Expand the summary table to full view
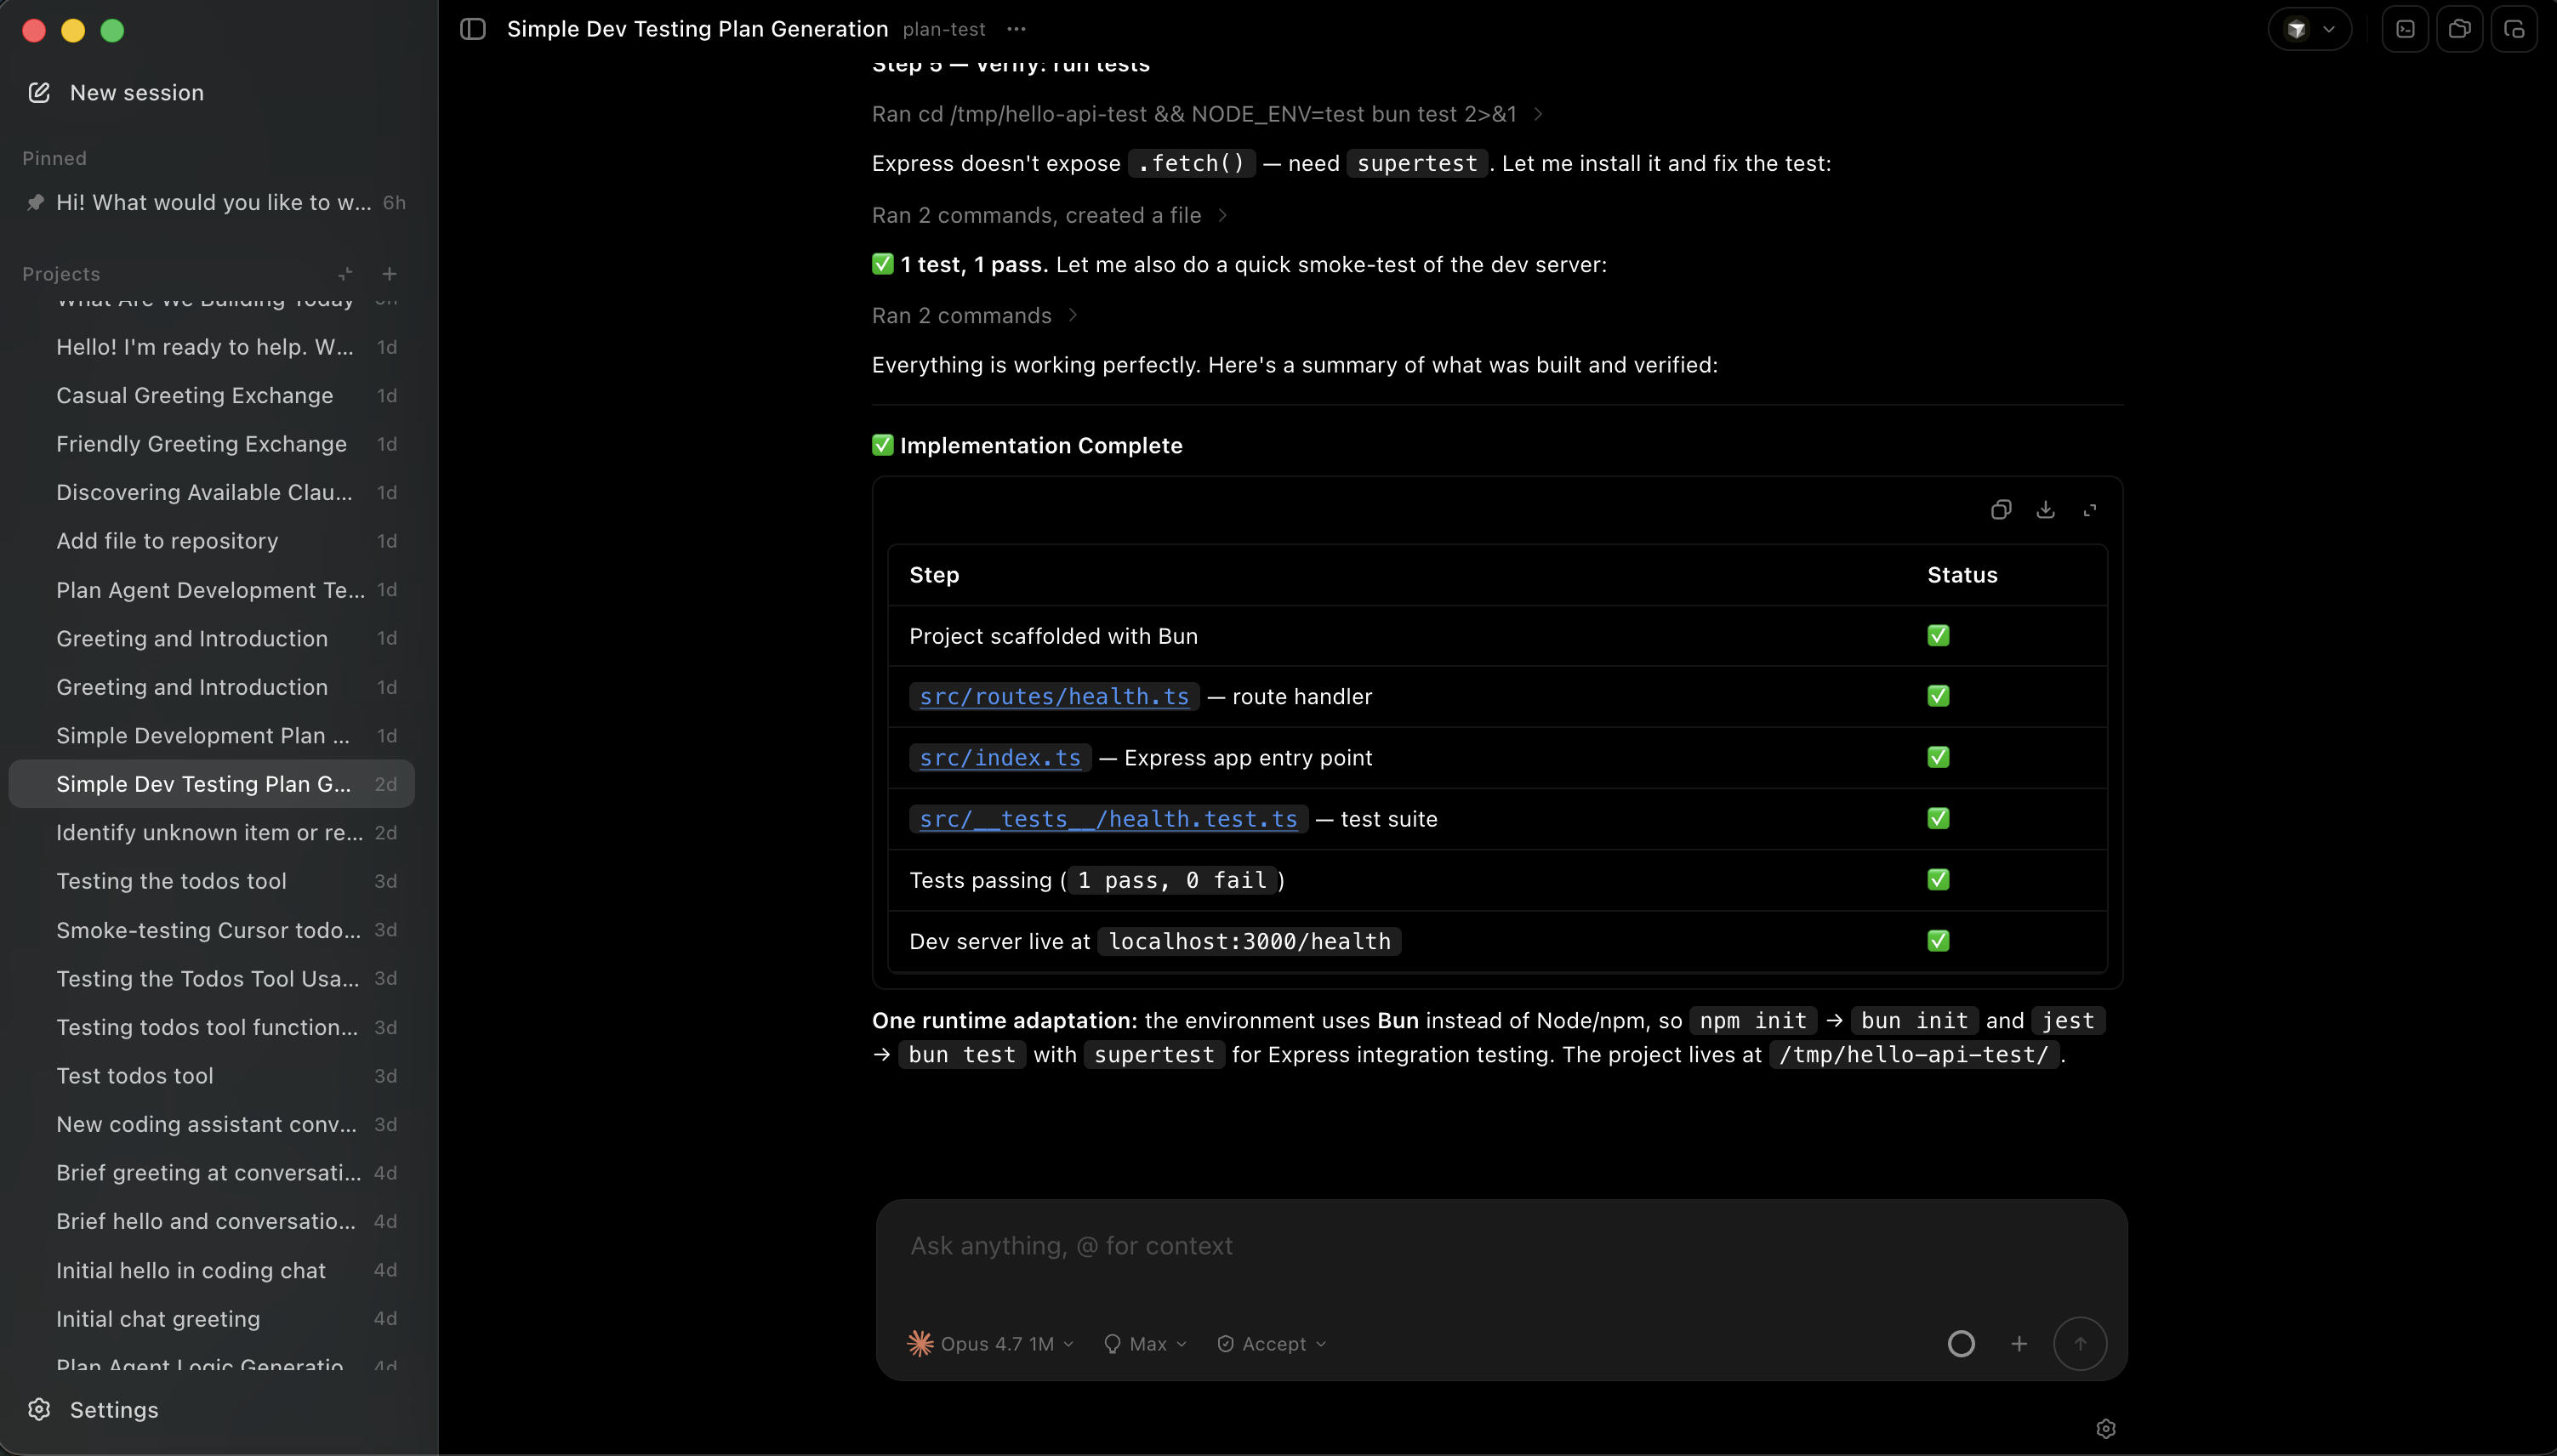 click(2090, 510)
